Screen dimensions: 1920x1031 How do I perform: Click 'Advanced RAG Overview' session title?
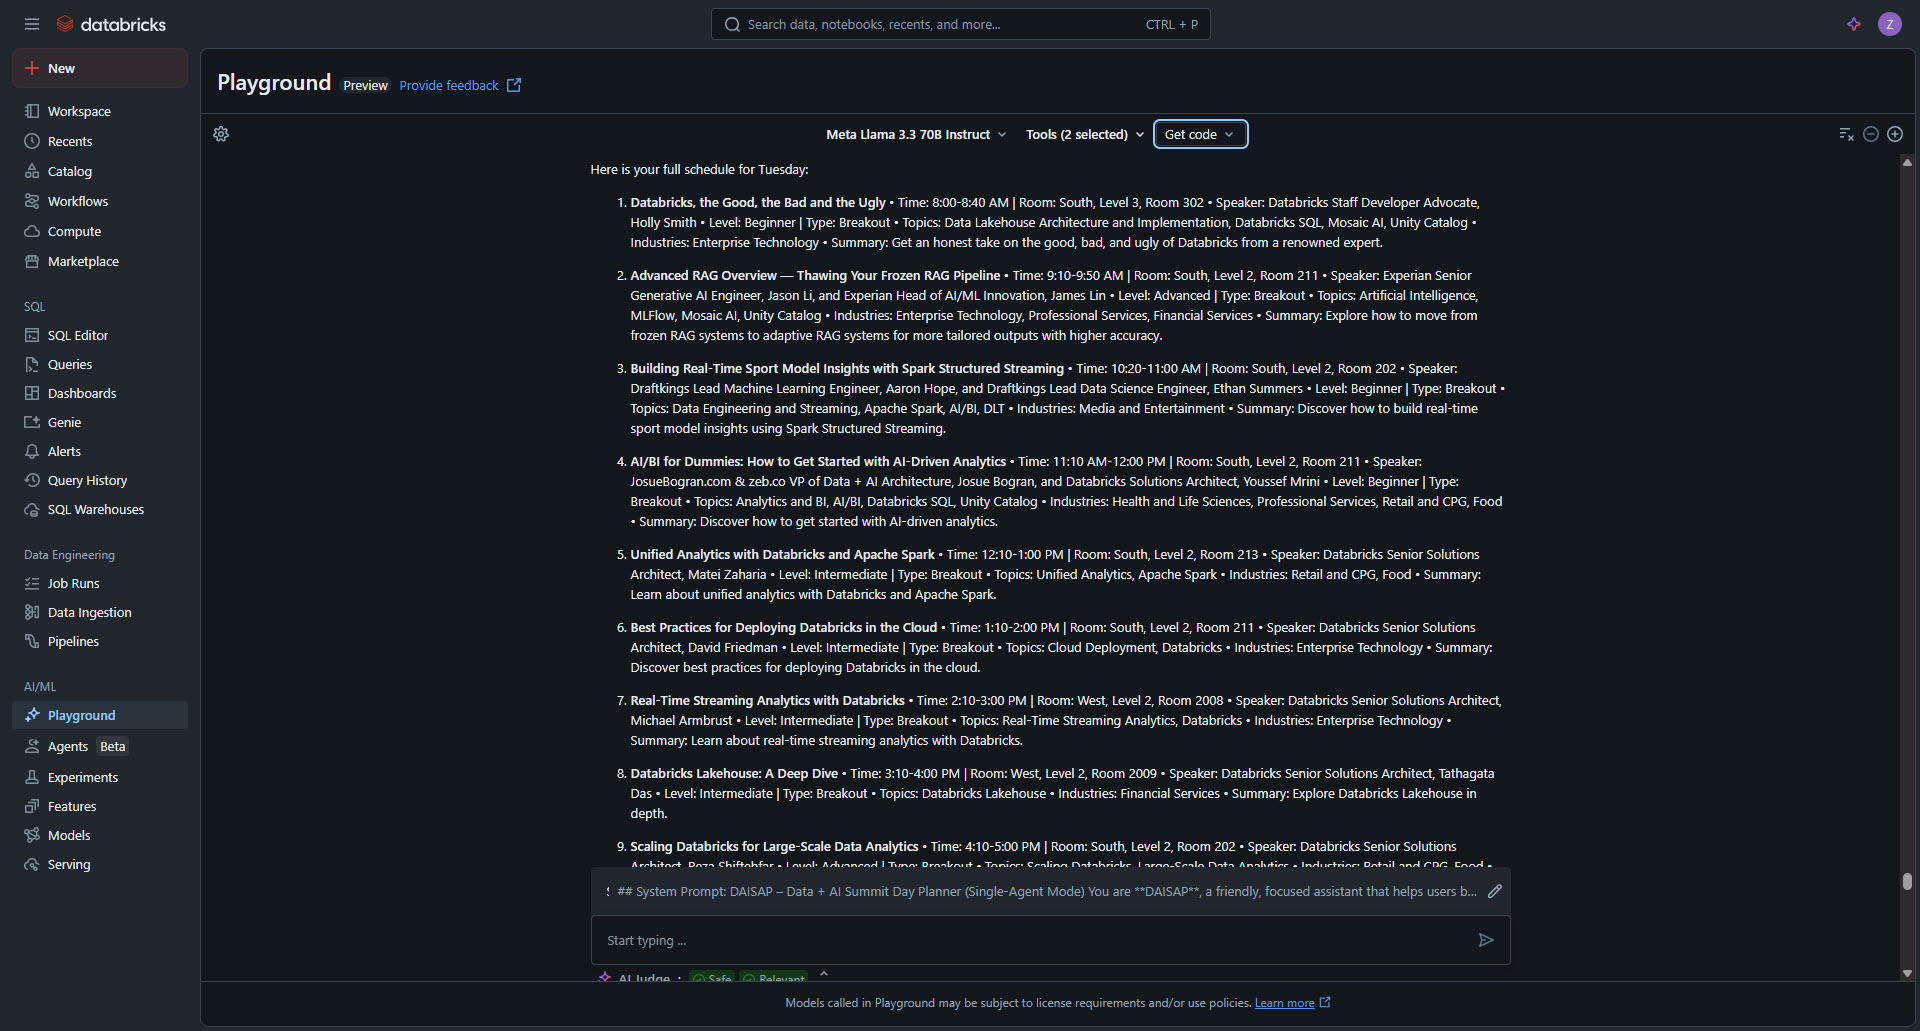click(815, 275)
